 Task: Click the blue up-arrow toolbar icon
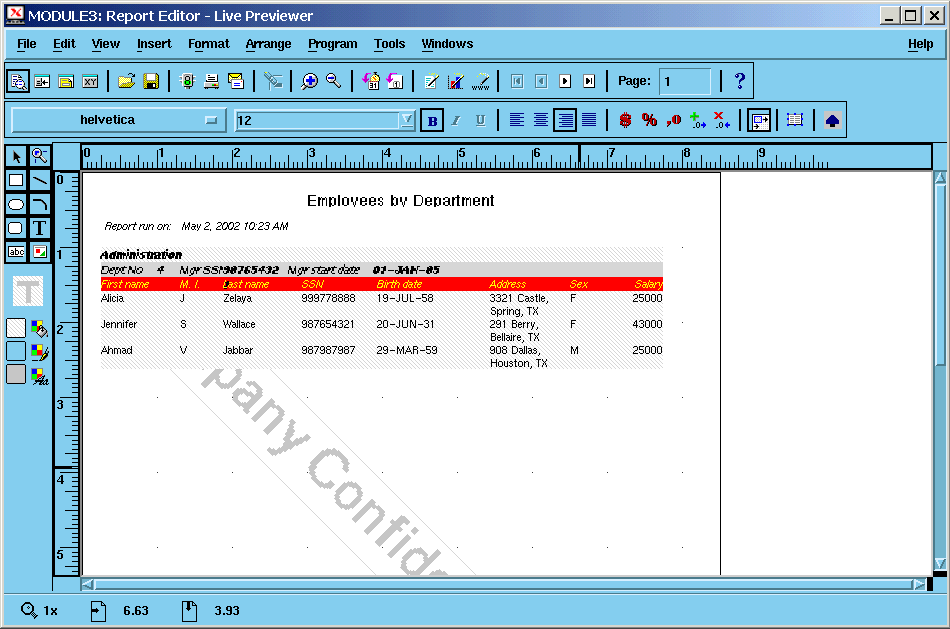[x=832, y=121]
